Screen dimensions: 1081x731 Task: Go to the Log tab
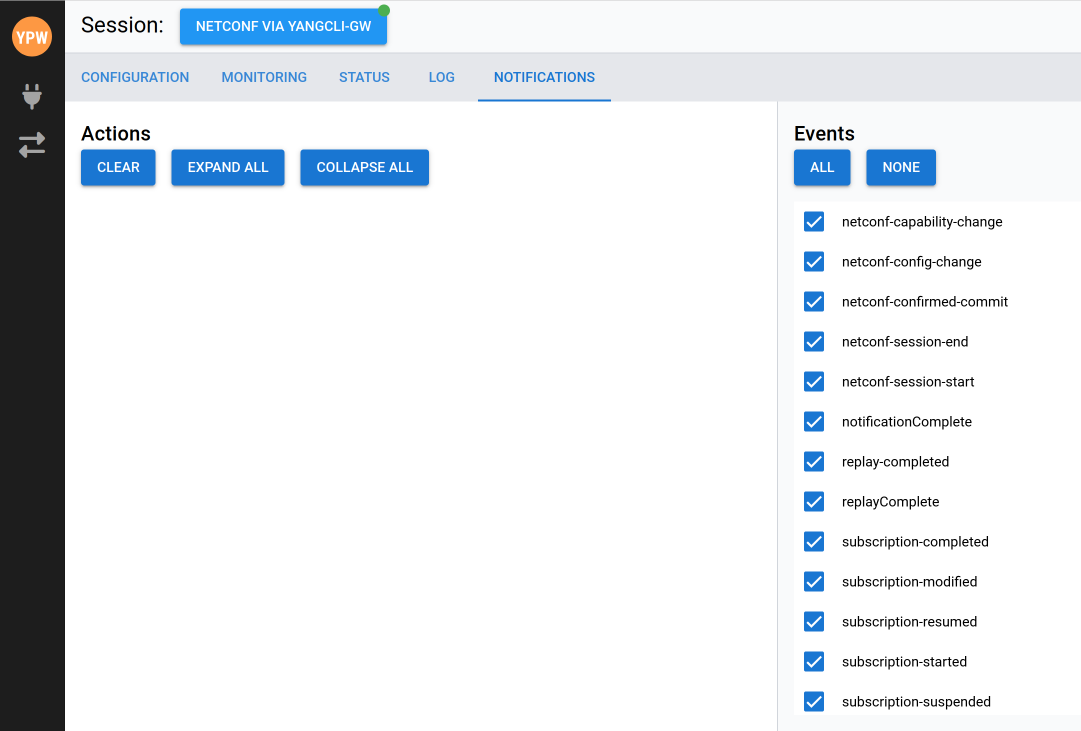(x=441, y=77)
